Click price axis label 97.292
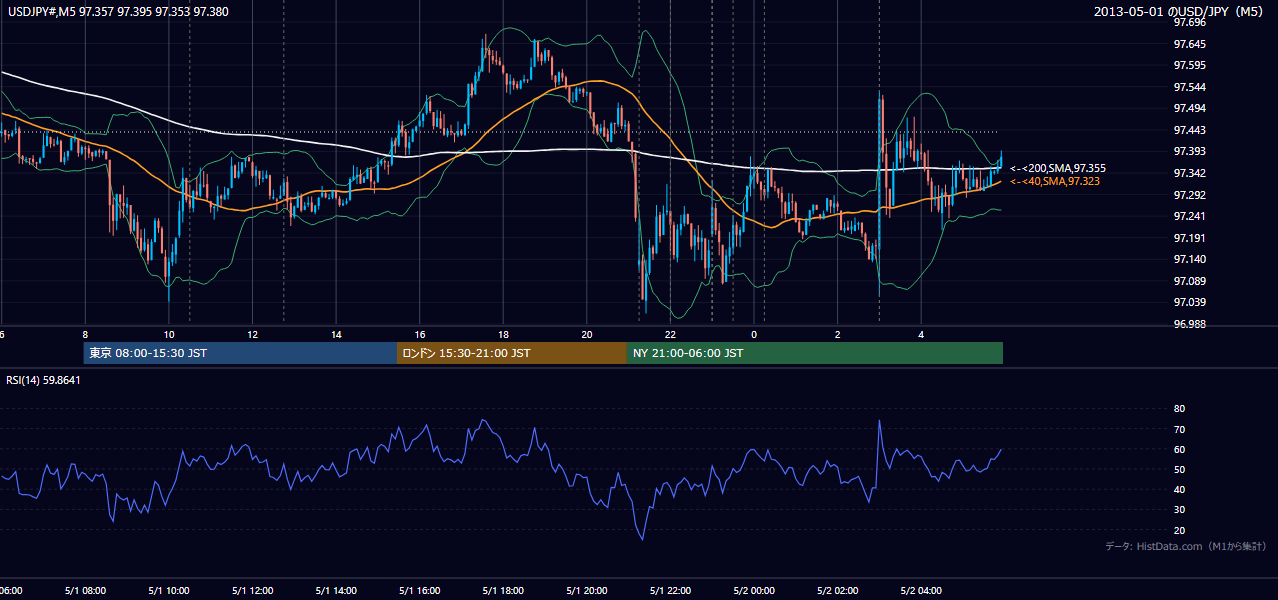 [x=1190, y=195]
